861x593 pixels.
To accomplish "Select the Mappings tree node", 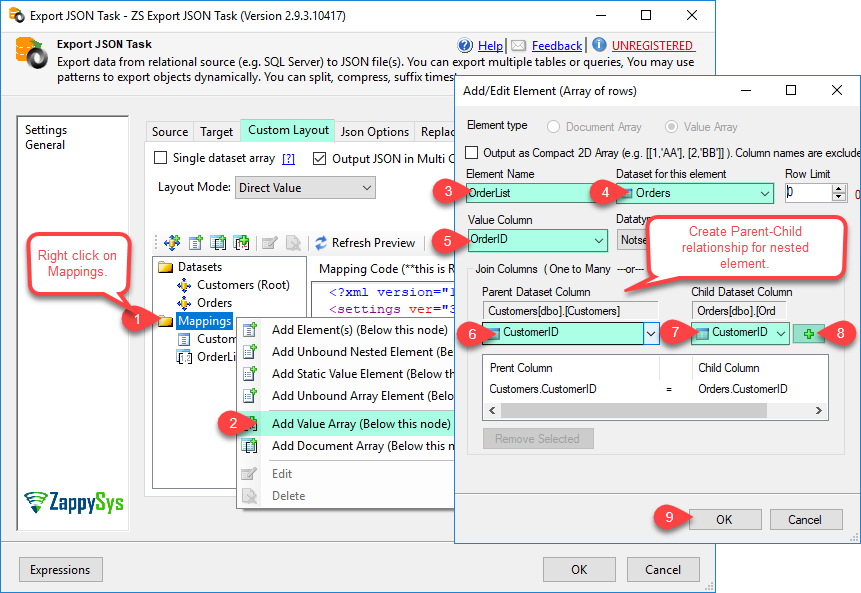I will [x=205, y=321].
